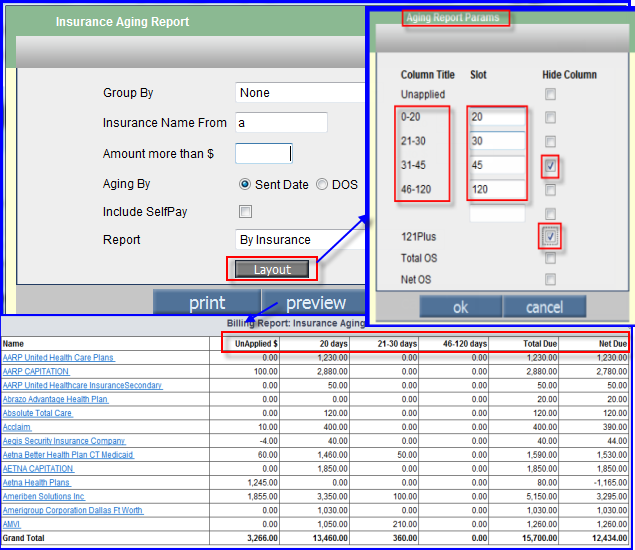Click the Net Due column header
The height and width of the screenshot is (550, 635).
pyautogui.click(x=613, y=344)
